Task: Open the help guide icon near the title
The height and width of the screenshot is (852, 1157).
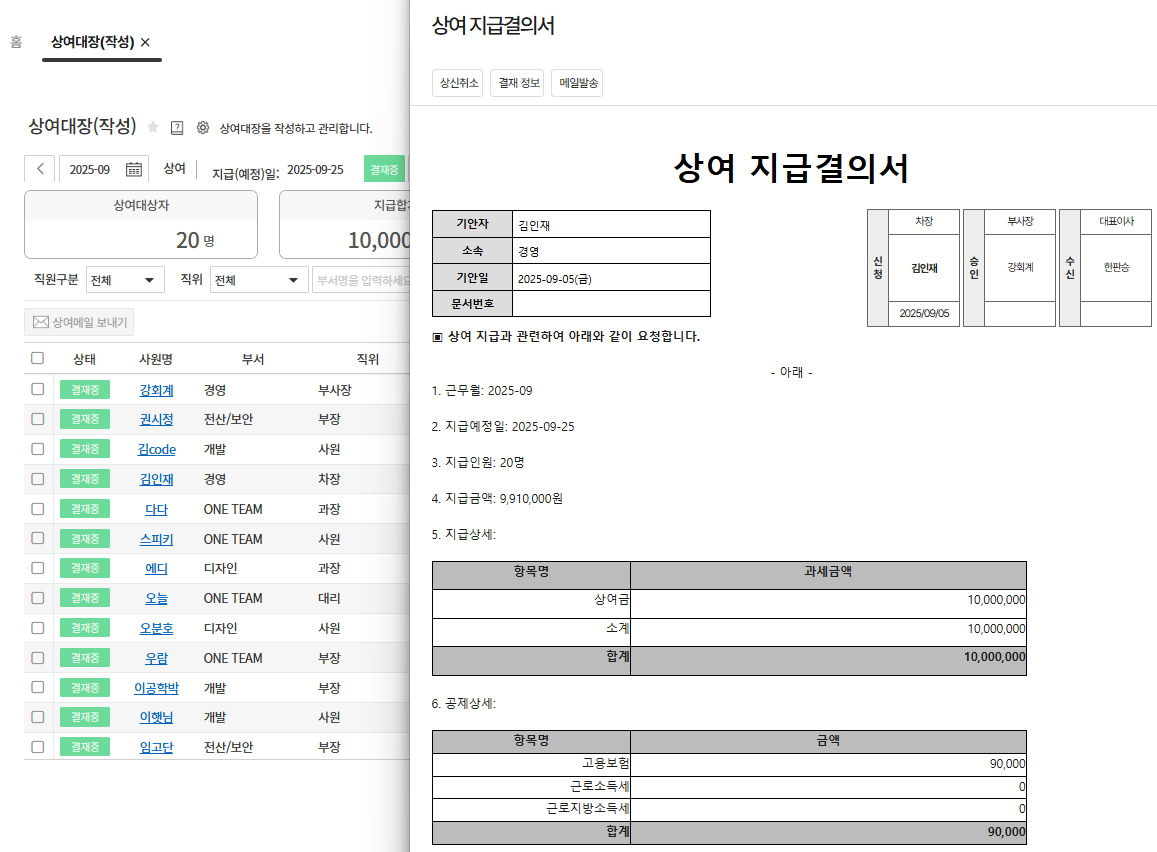Action: (x=177, y=127)
